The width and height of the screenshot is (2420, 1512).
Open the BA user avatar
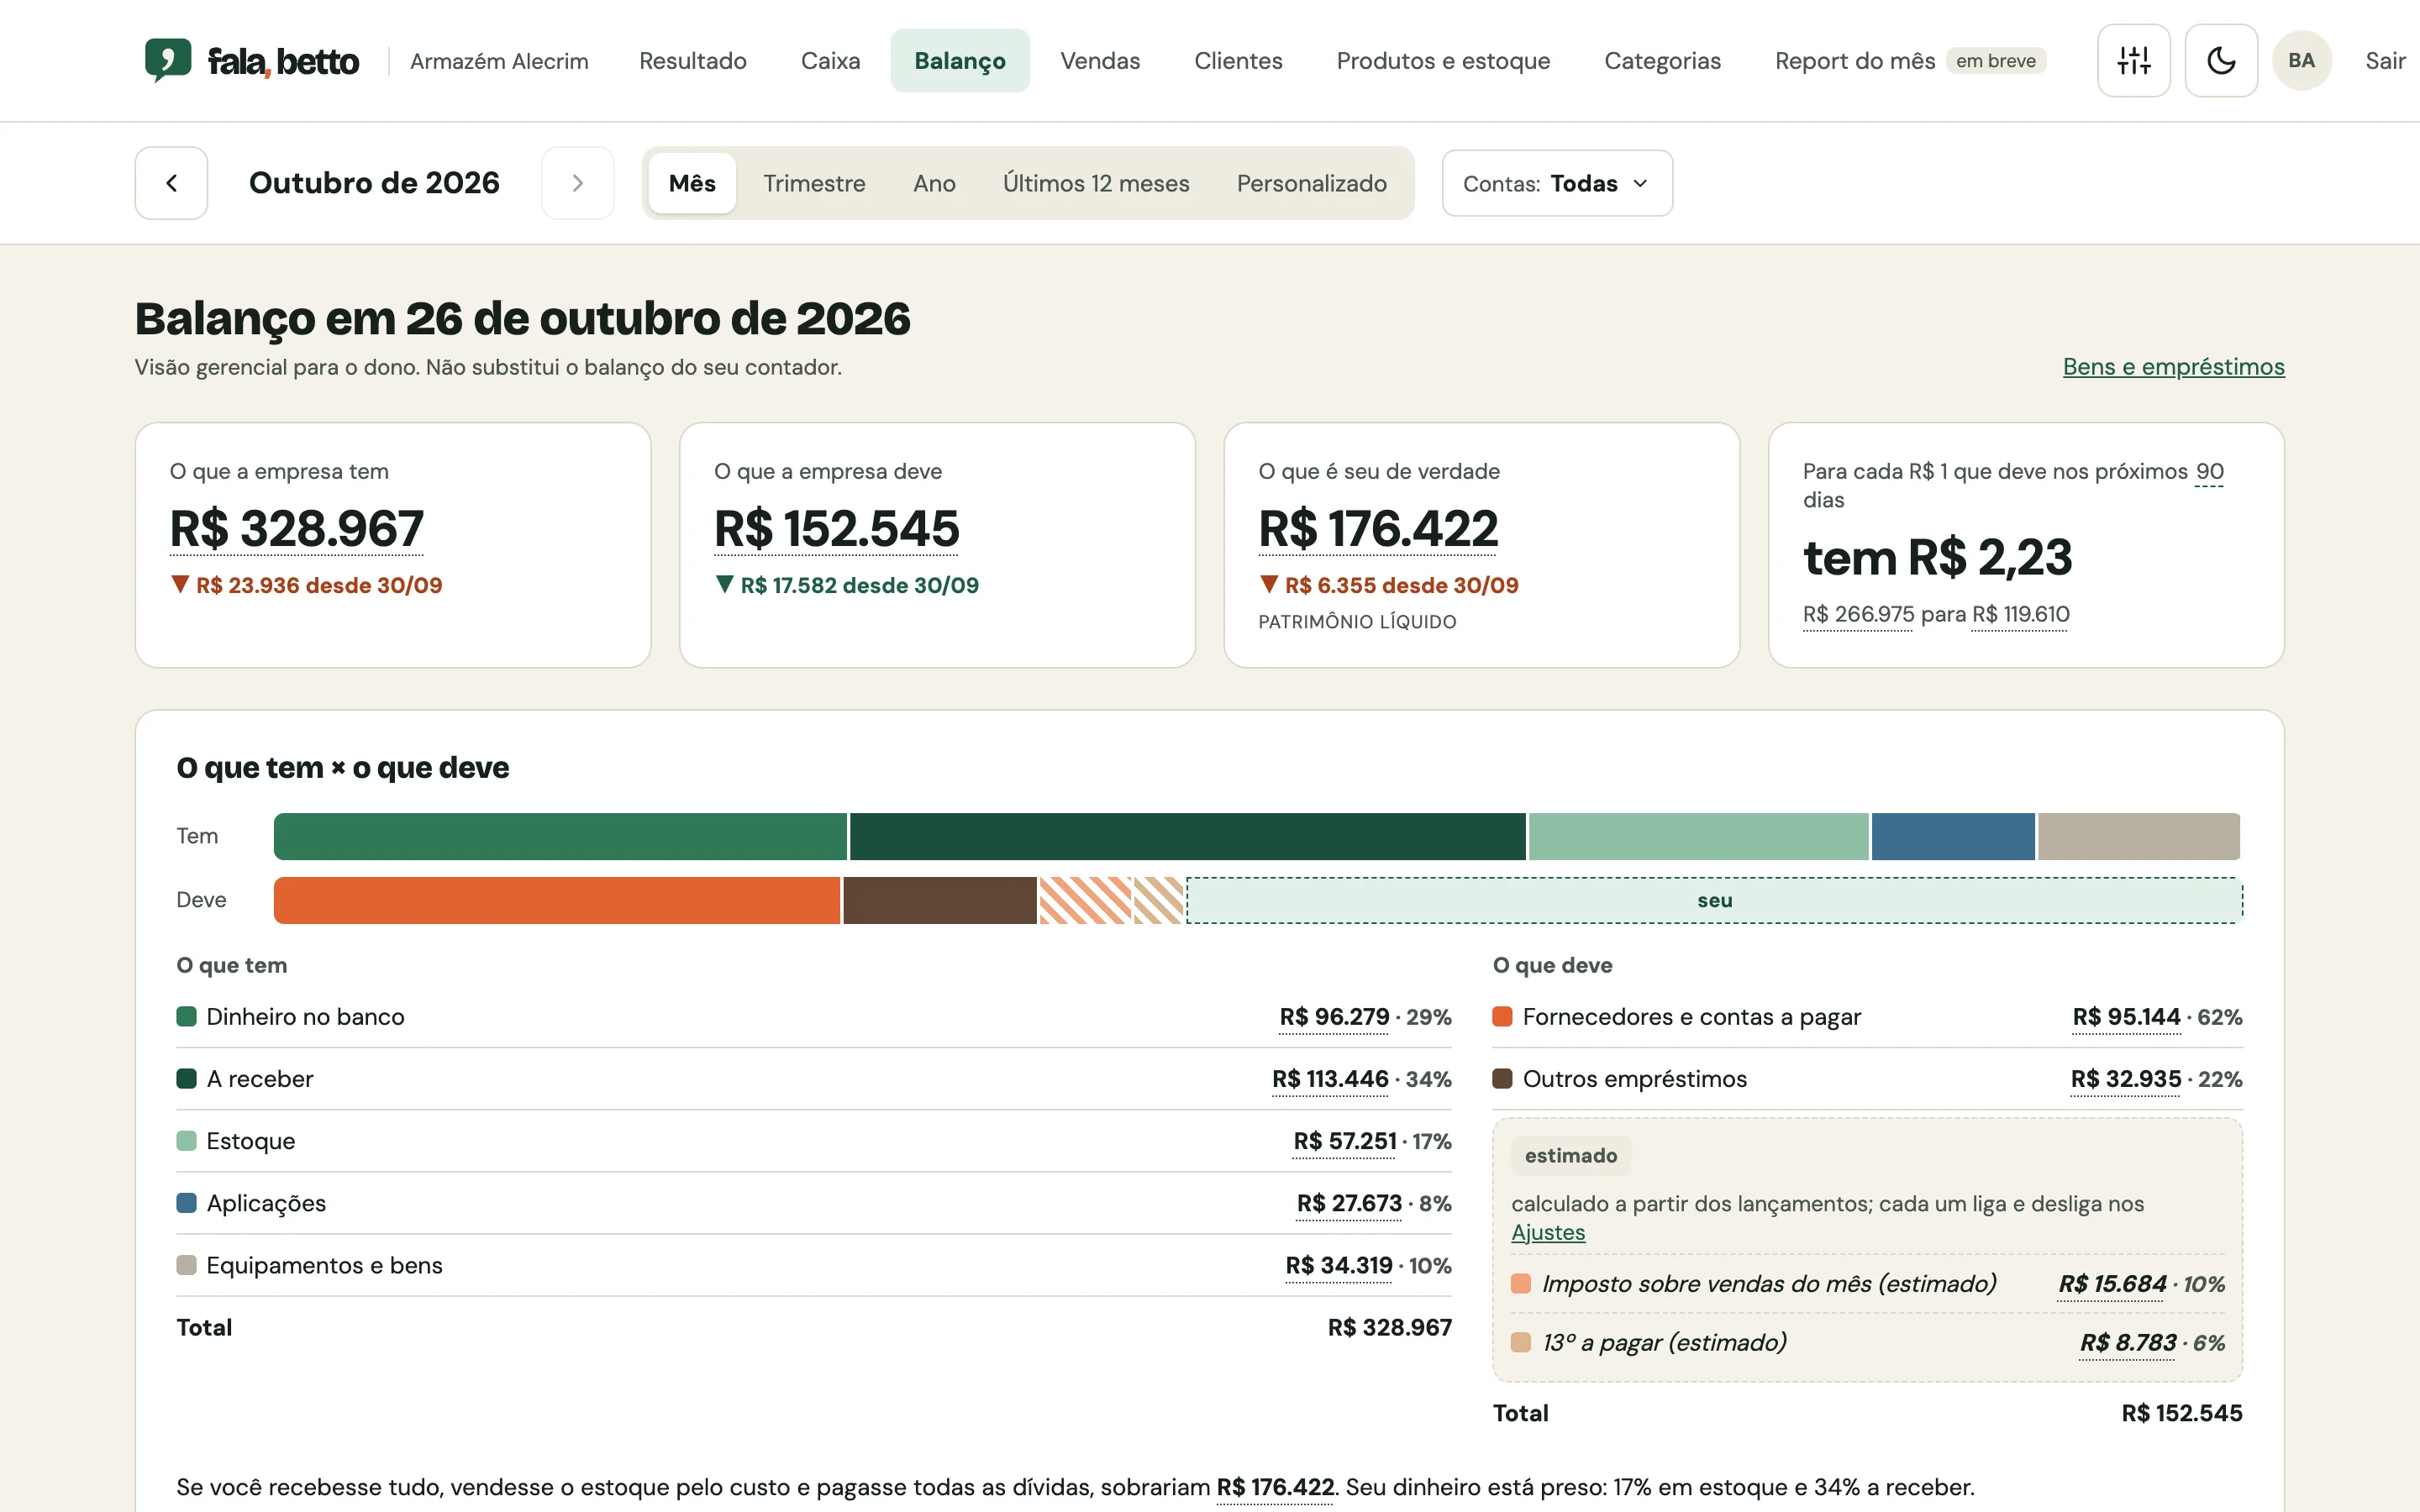tap(2301, 61)
